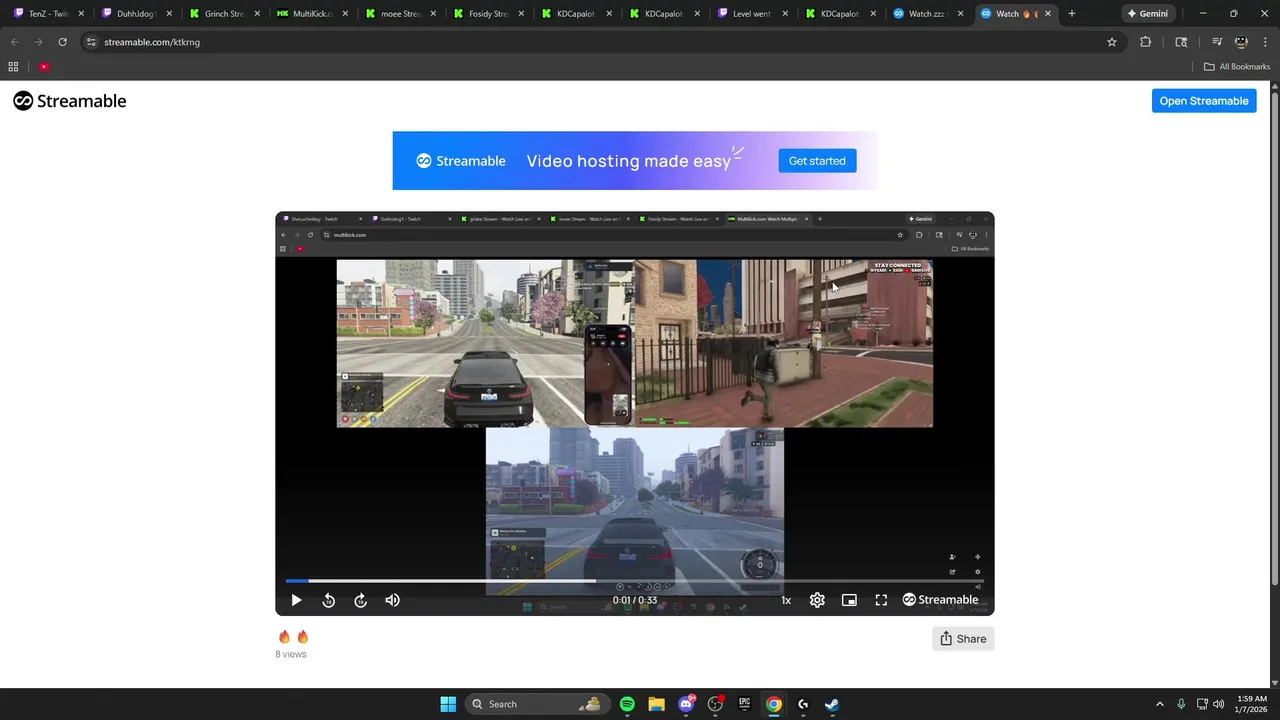Switch to the Level went tab
Image resolution: width=1280 pixels, height=720 pixels.
click(751, 14)
